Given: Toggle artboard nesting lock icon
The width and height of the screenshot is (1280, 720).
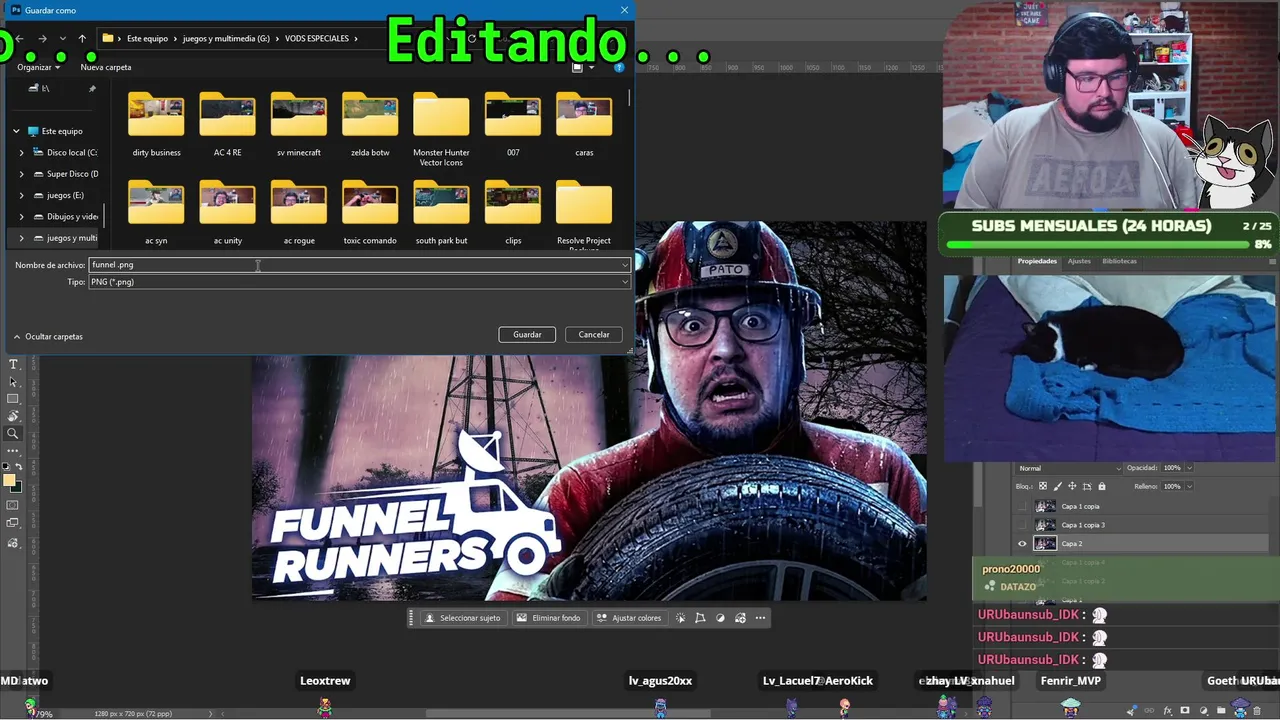Looking at the screenshot, I should (x=1087, y=487).
